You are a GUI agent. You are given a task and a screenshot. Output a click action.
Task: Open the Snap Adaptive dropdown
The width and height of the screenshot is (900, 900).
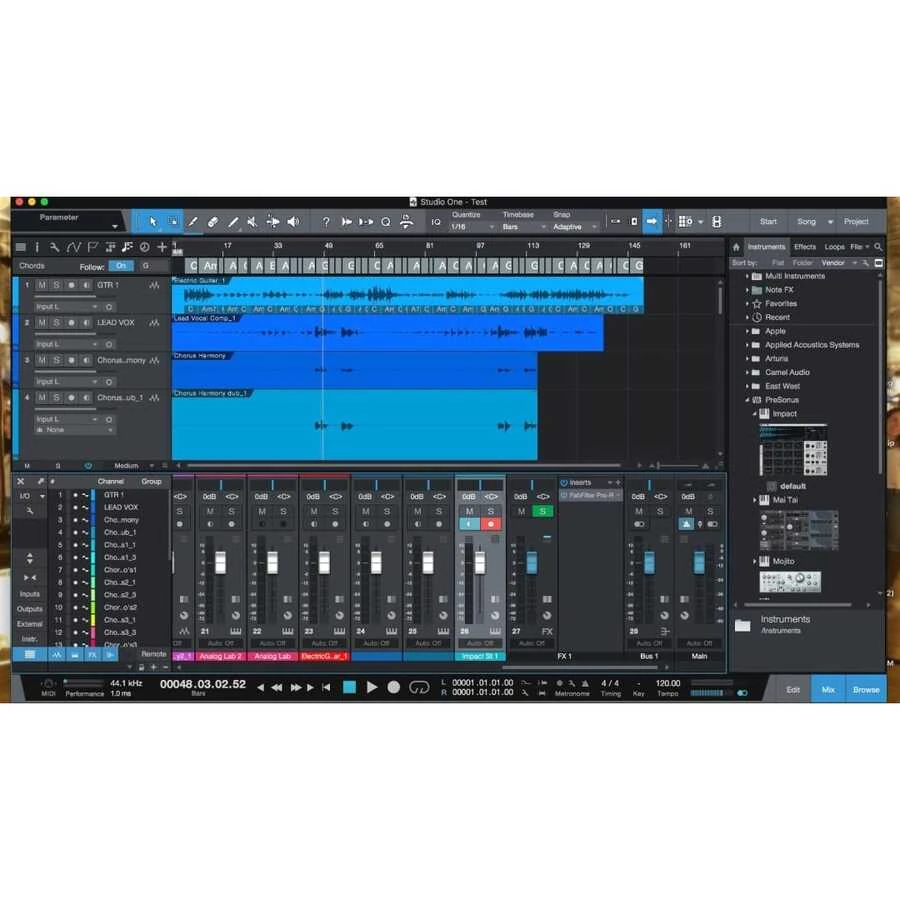(x=573, y=227)
